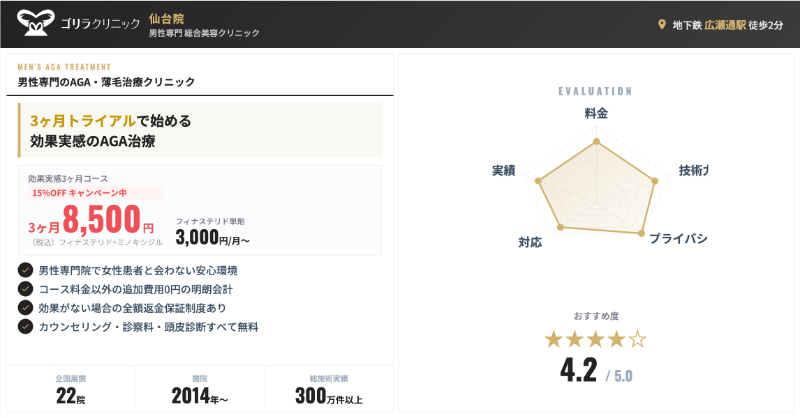Click the 全国展開 22院 stat box
This screenshot has width=800, height=418.
point(70,389)
